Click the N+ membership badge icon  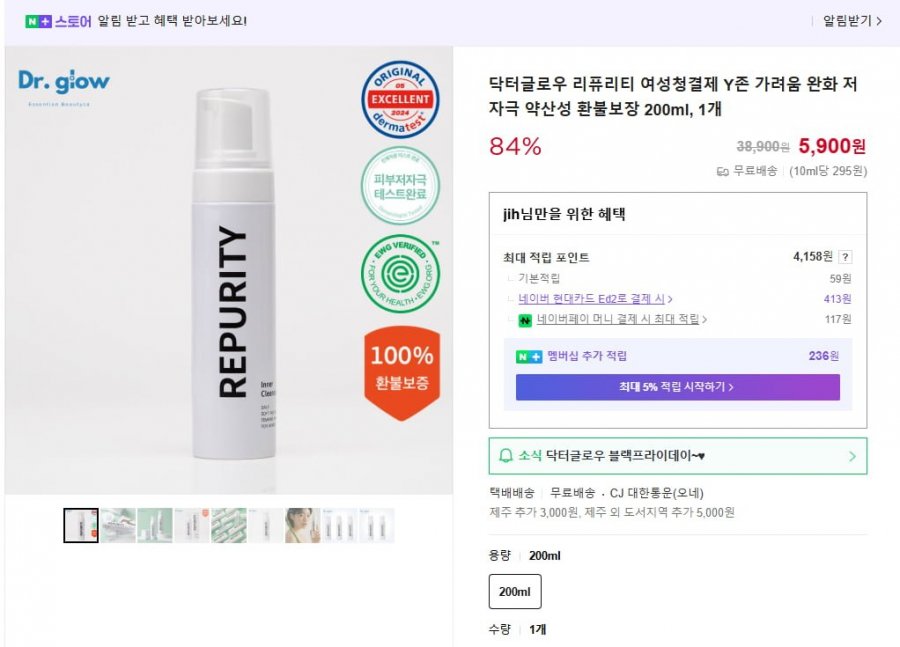click(x=529, y=356)
